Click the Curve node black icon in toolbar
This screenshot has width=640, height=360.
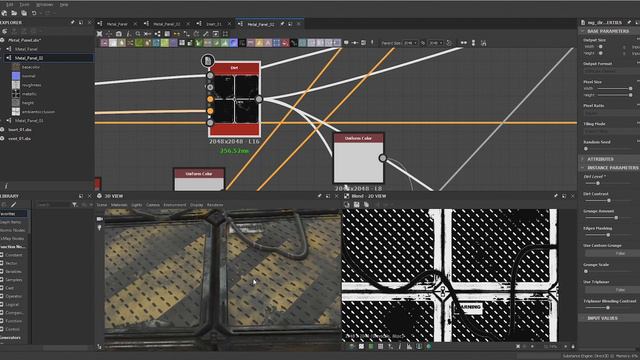tap(293, 43)
